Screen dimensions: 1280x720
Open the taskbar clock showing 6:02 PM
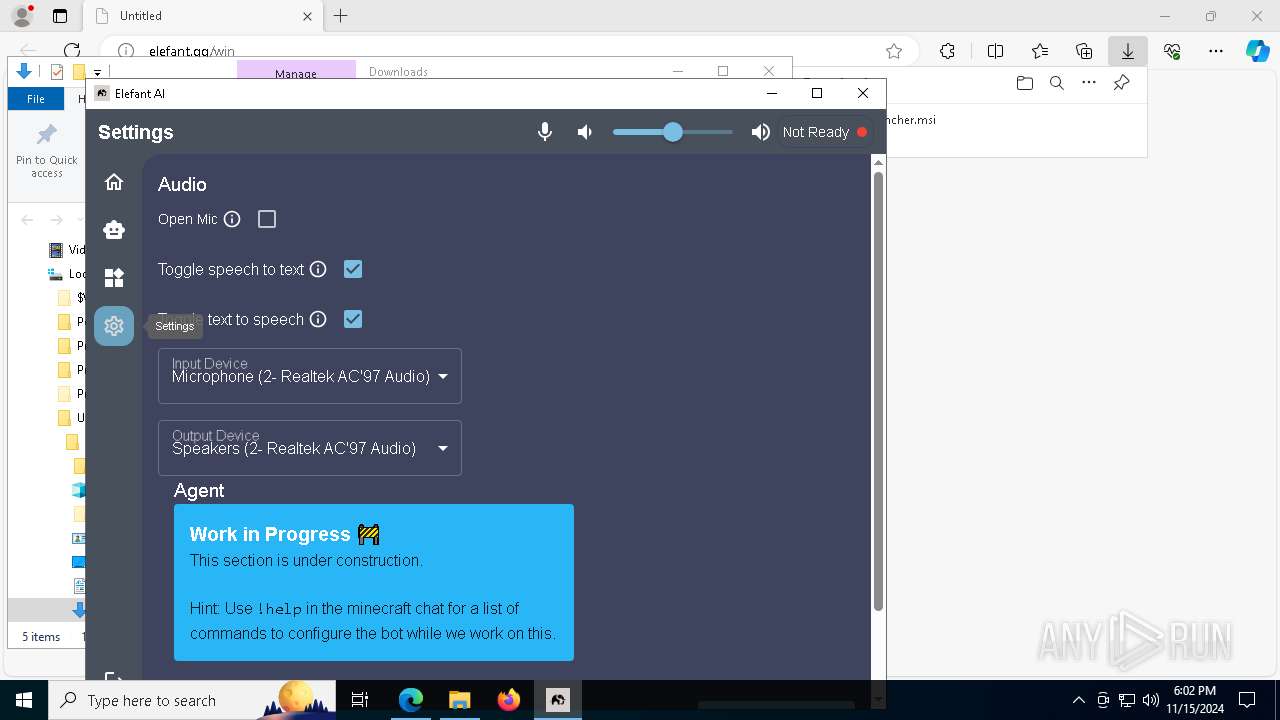(1194, 700)
